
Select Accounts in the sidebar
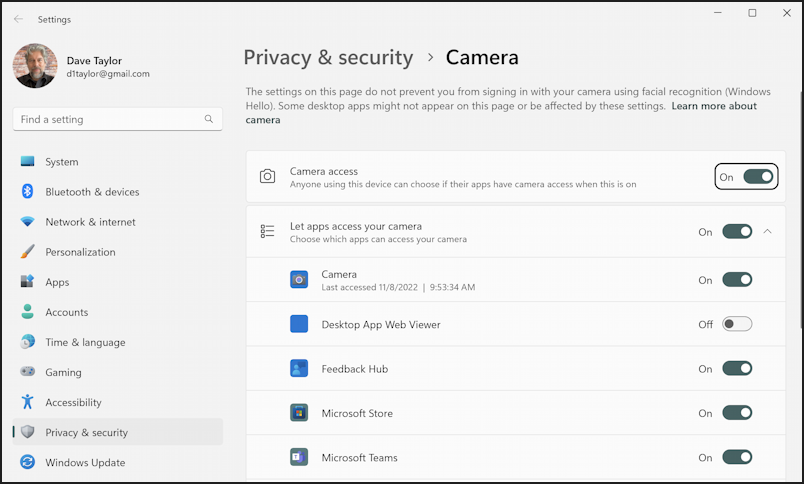(x=117, y=312)
